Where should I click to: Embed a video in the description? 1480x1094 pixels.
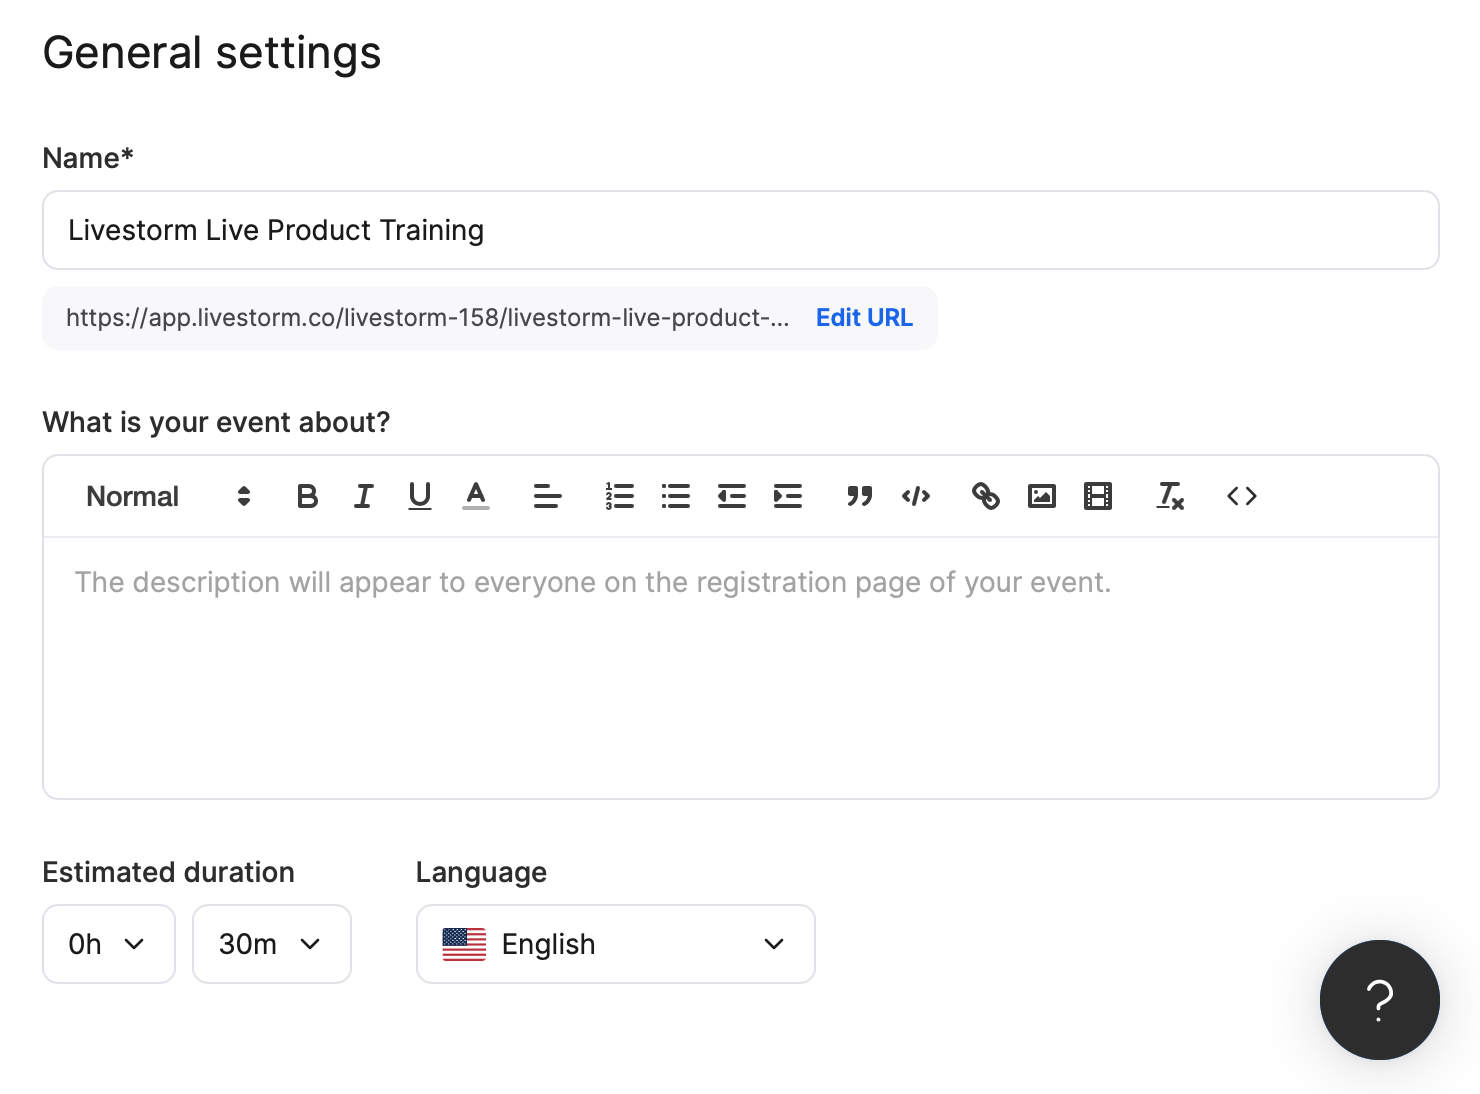pos(1098,496)
